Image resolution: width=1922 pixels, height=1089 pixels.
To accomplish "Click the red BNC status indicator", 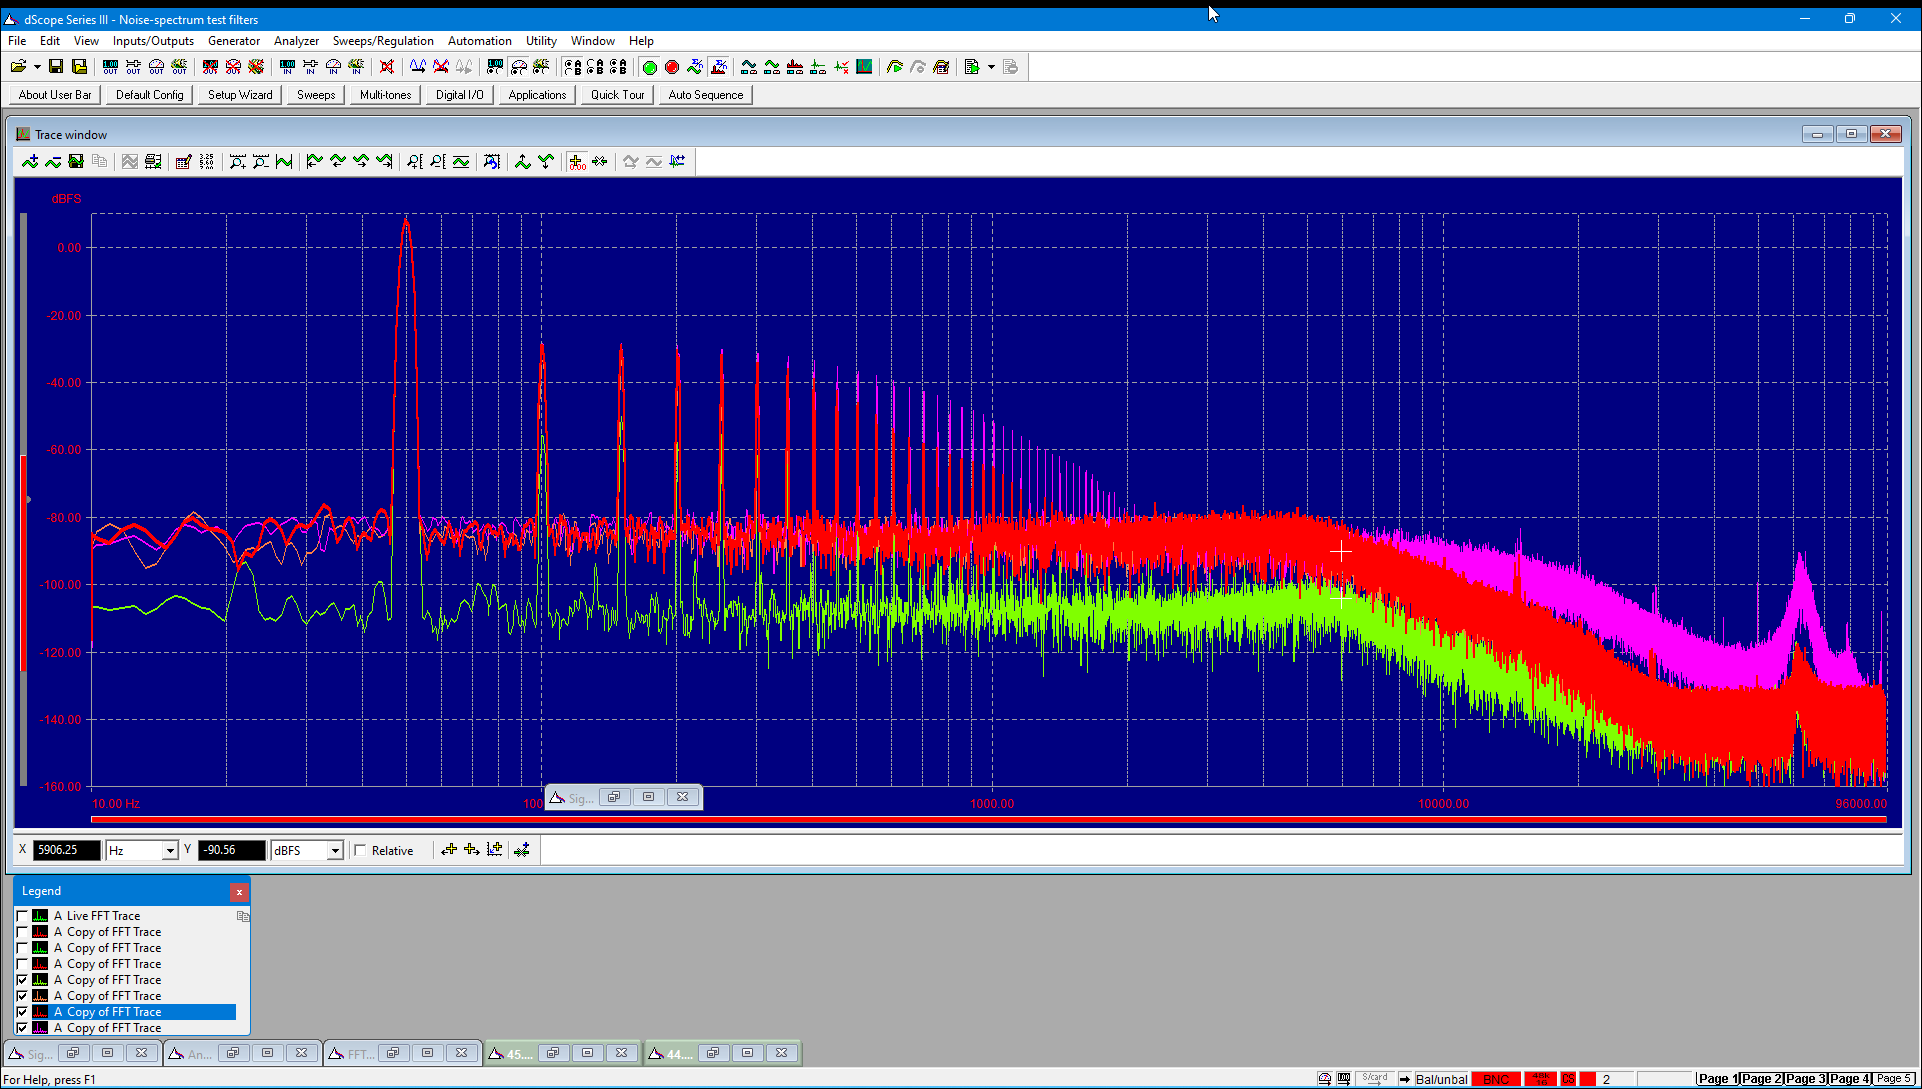I will click(x=1495, y=1079).
